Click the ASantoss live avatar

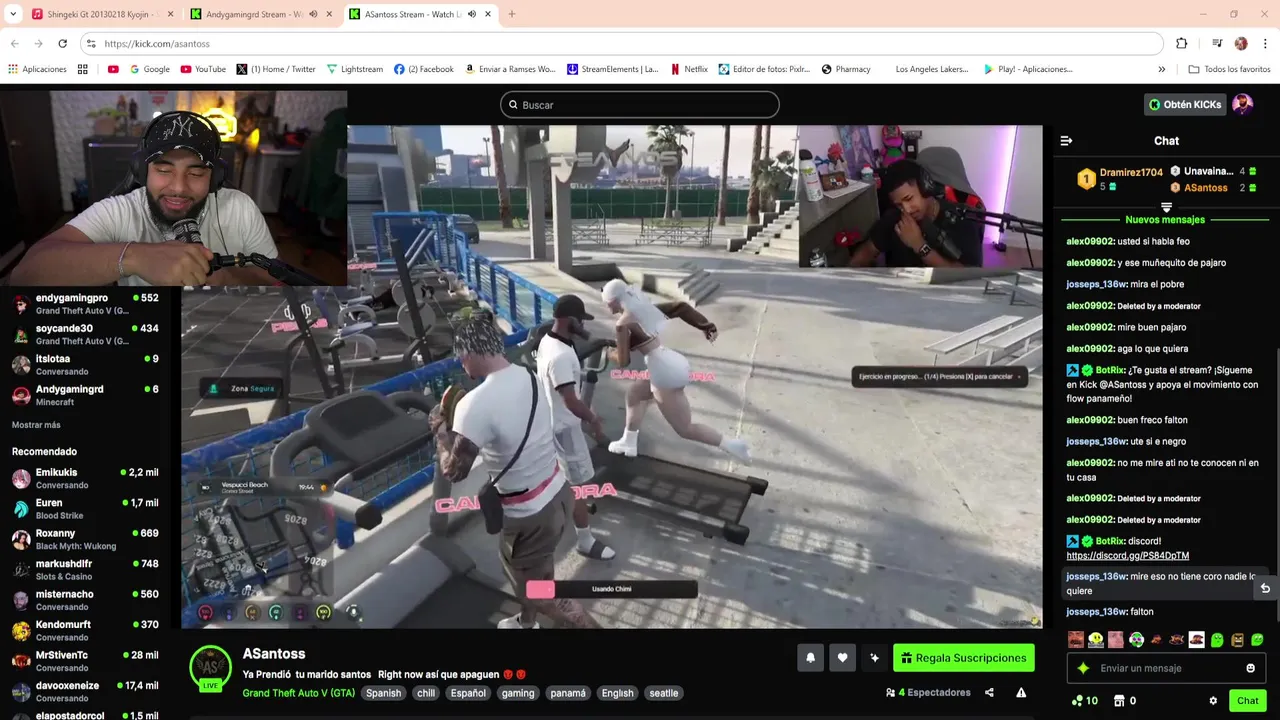tap(211, 668)
